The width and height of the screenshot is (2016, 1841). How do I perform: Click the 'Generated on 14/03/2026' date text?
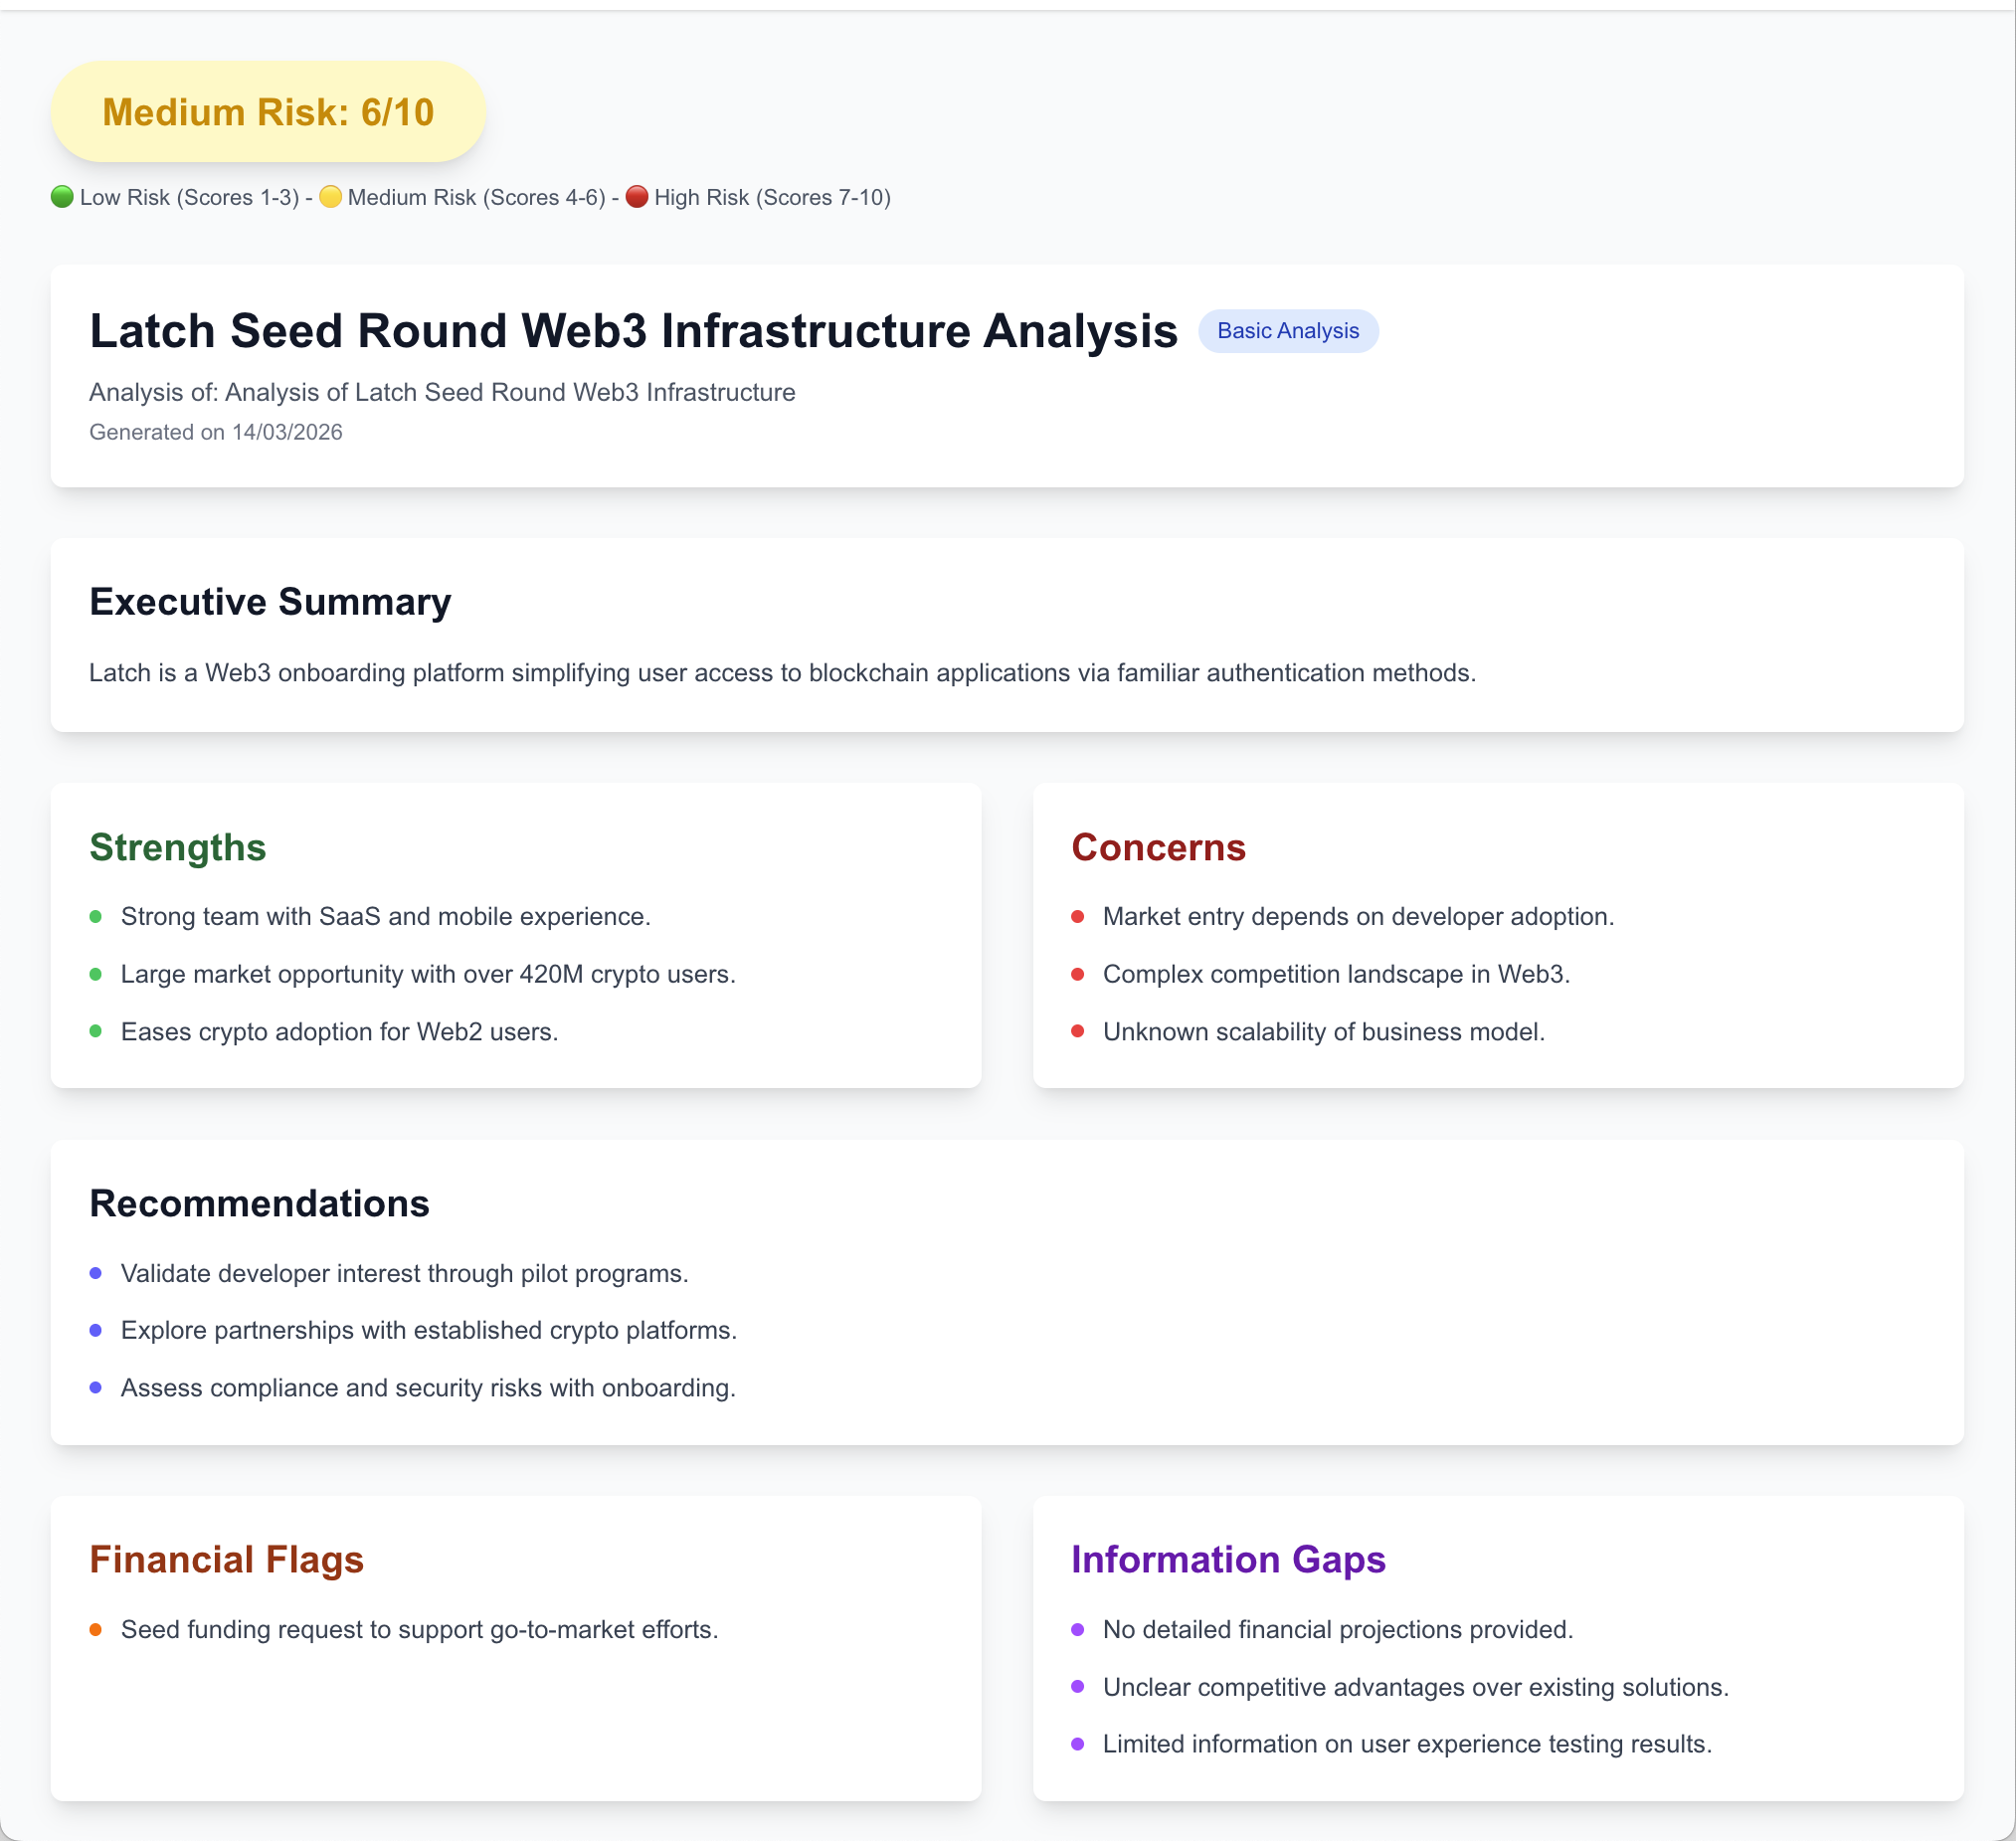[x=215, y=432]
